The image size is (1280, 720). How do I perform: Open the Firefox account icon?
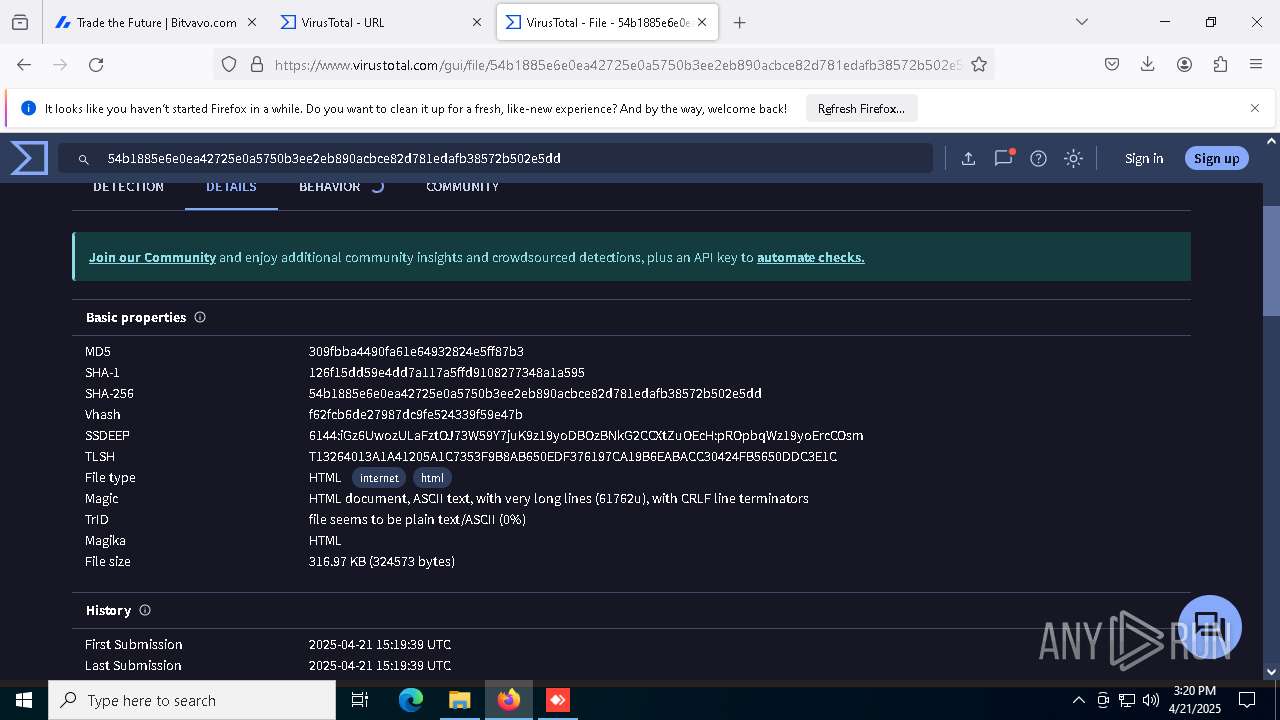coord(1184,64)
